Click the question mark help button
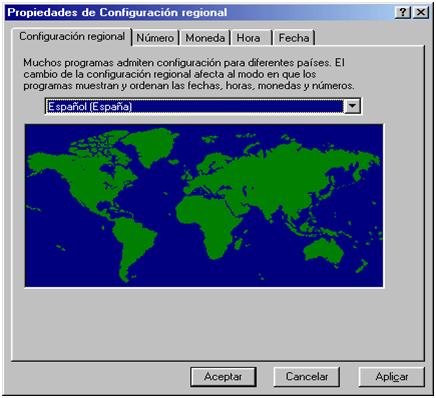Image resolution: width=436 pixels, height=398 pixels. click(x=403, y=12)
